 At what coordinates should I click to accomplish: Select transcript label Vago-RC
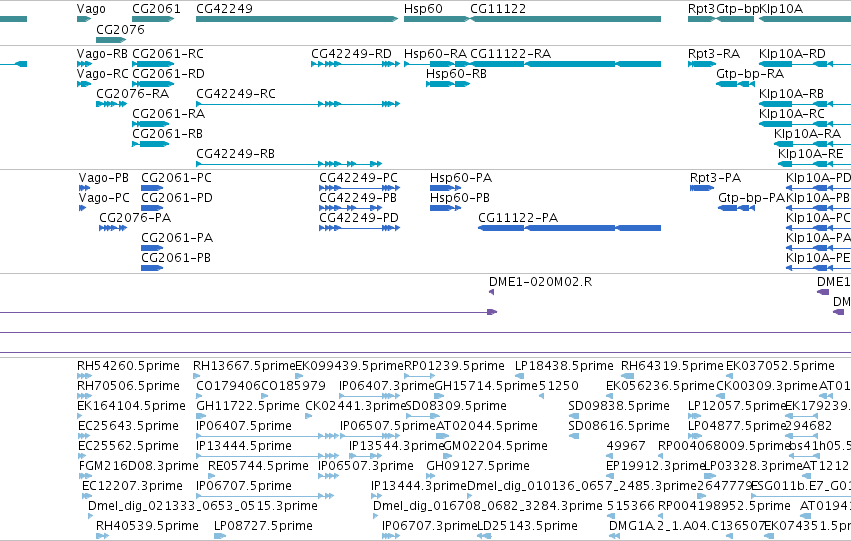point(103,74)
